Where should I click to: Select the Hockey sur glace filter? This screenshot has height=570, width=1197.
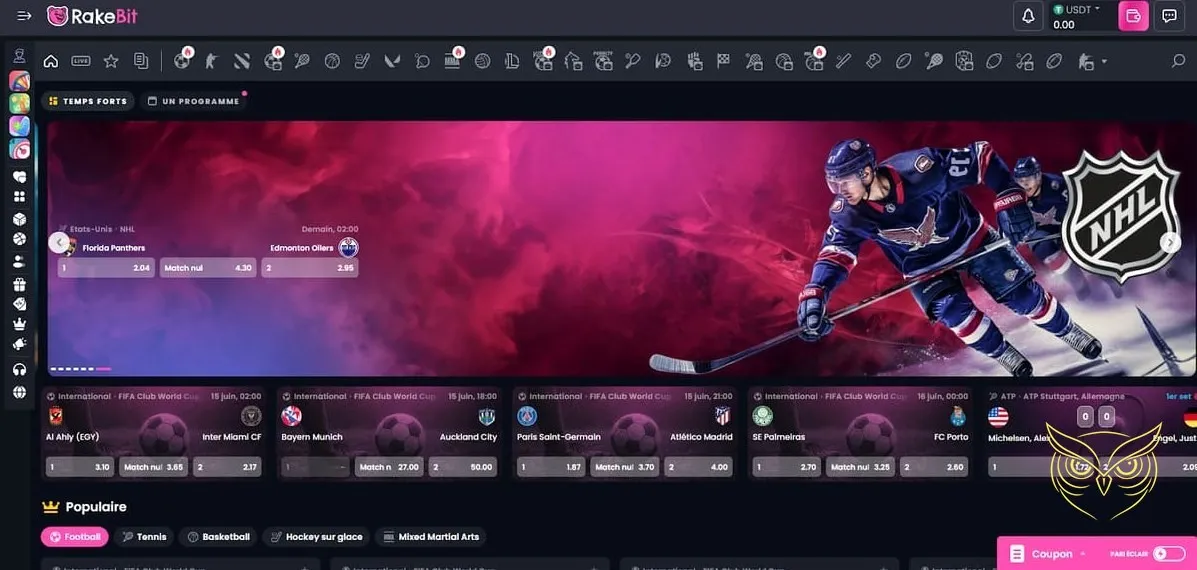317,537
